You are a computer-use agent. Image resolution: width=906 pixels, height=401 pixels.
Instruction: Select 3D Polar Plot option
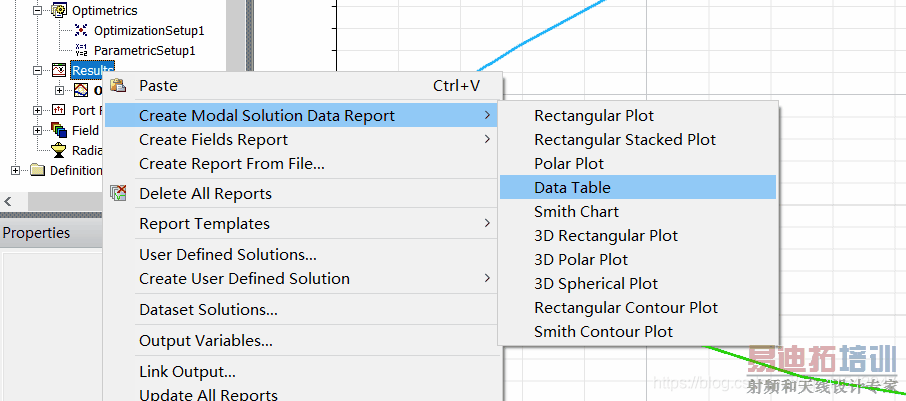(581, 260)
